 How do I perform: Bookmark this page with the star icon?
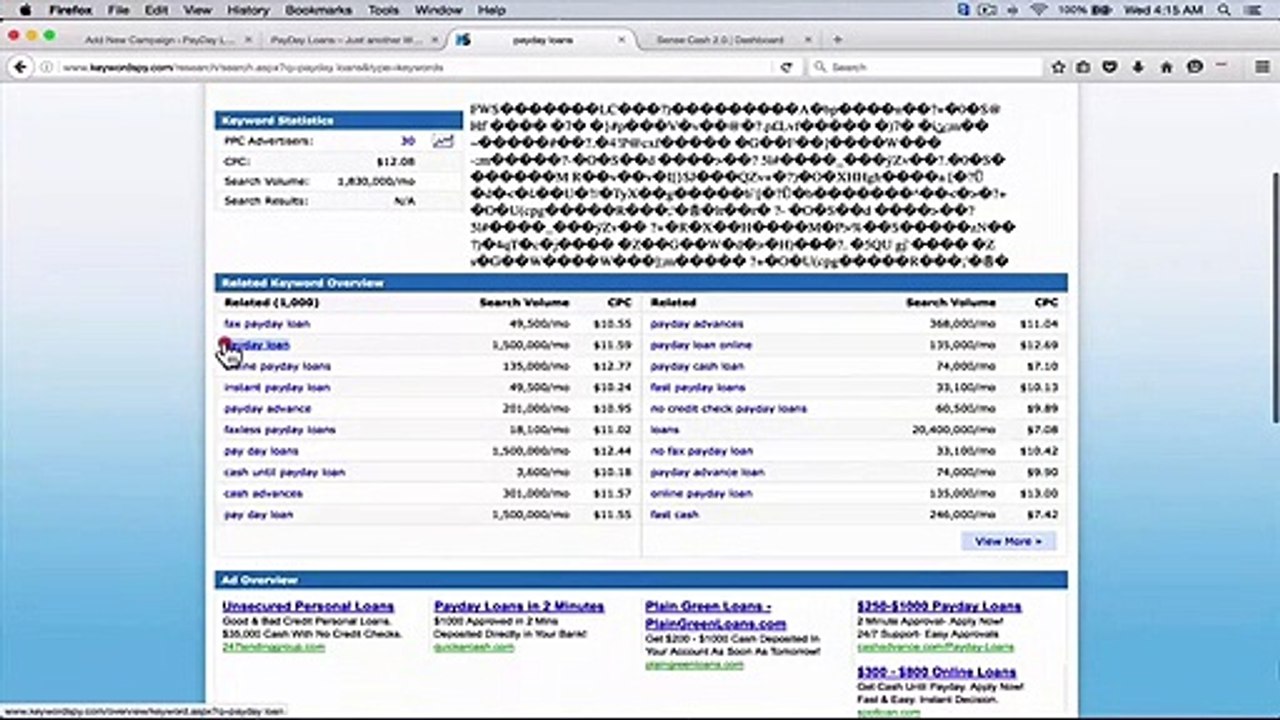click(x=1058, y=67)
